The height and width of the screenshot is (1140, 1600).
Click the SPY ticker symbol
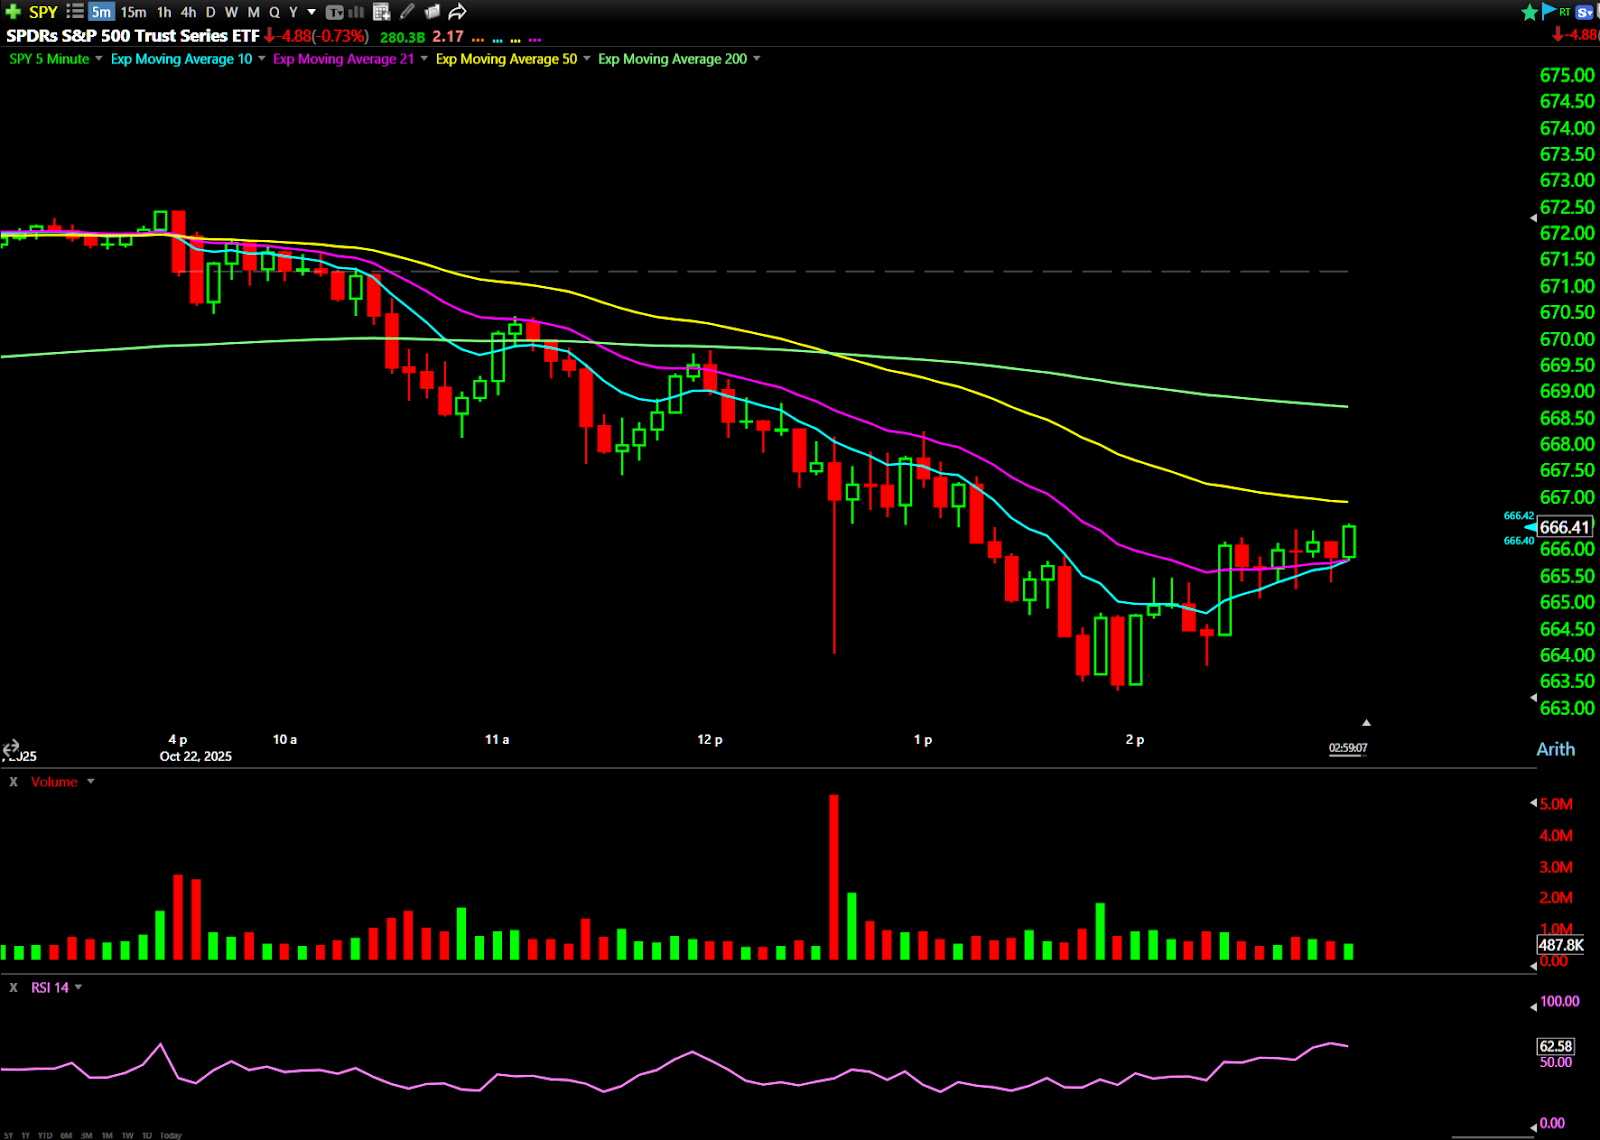coord(43,12)
